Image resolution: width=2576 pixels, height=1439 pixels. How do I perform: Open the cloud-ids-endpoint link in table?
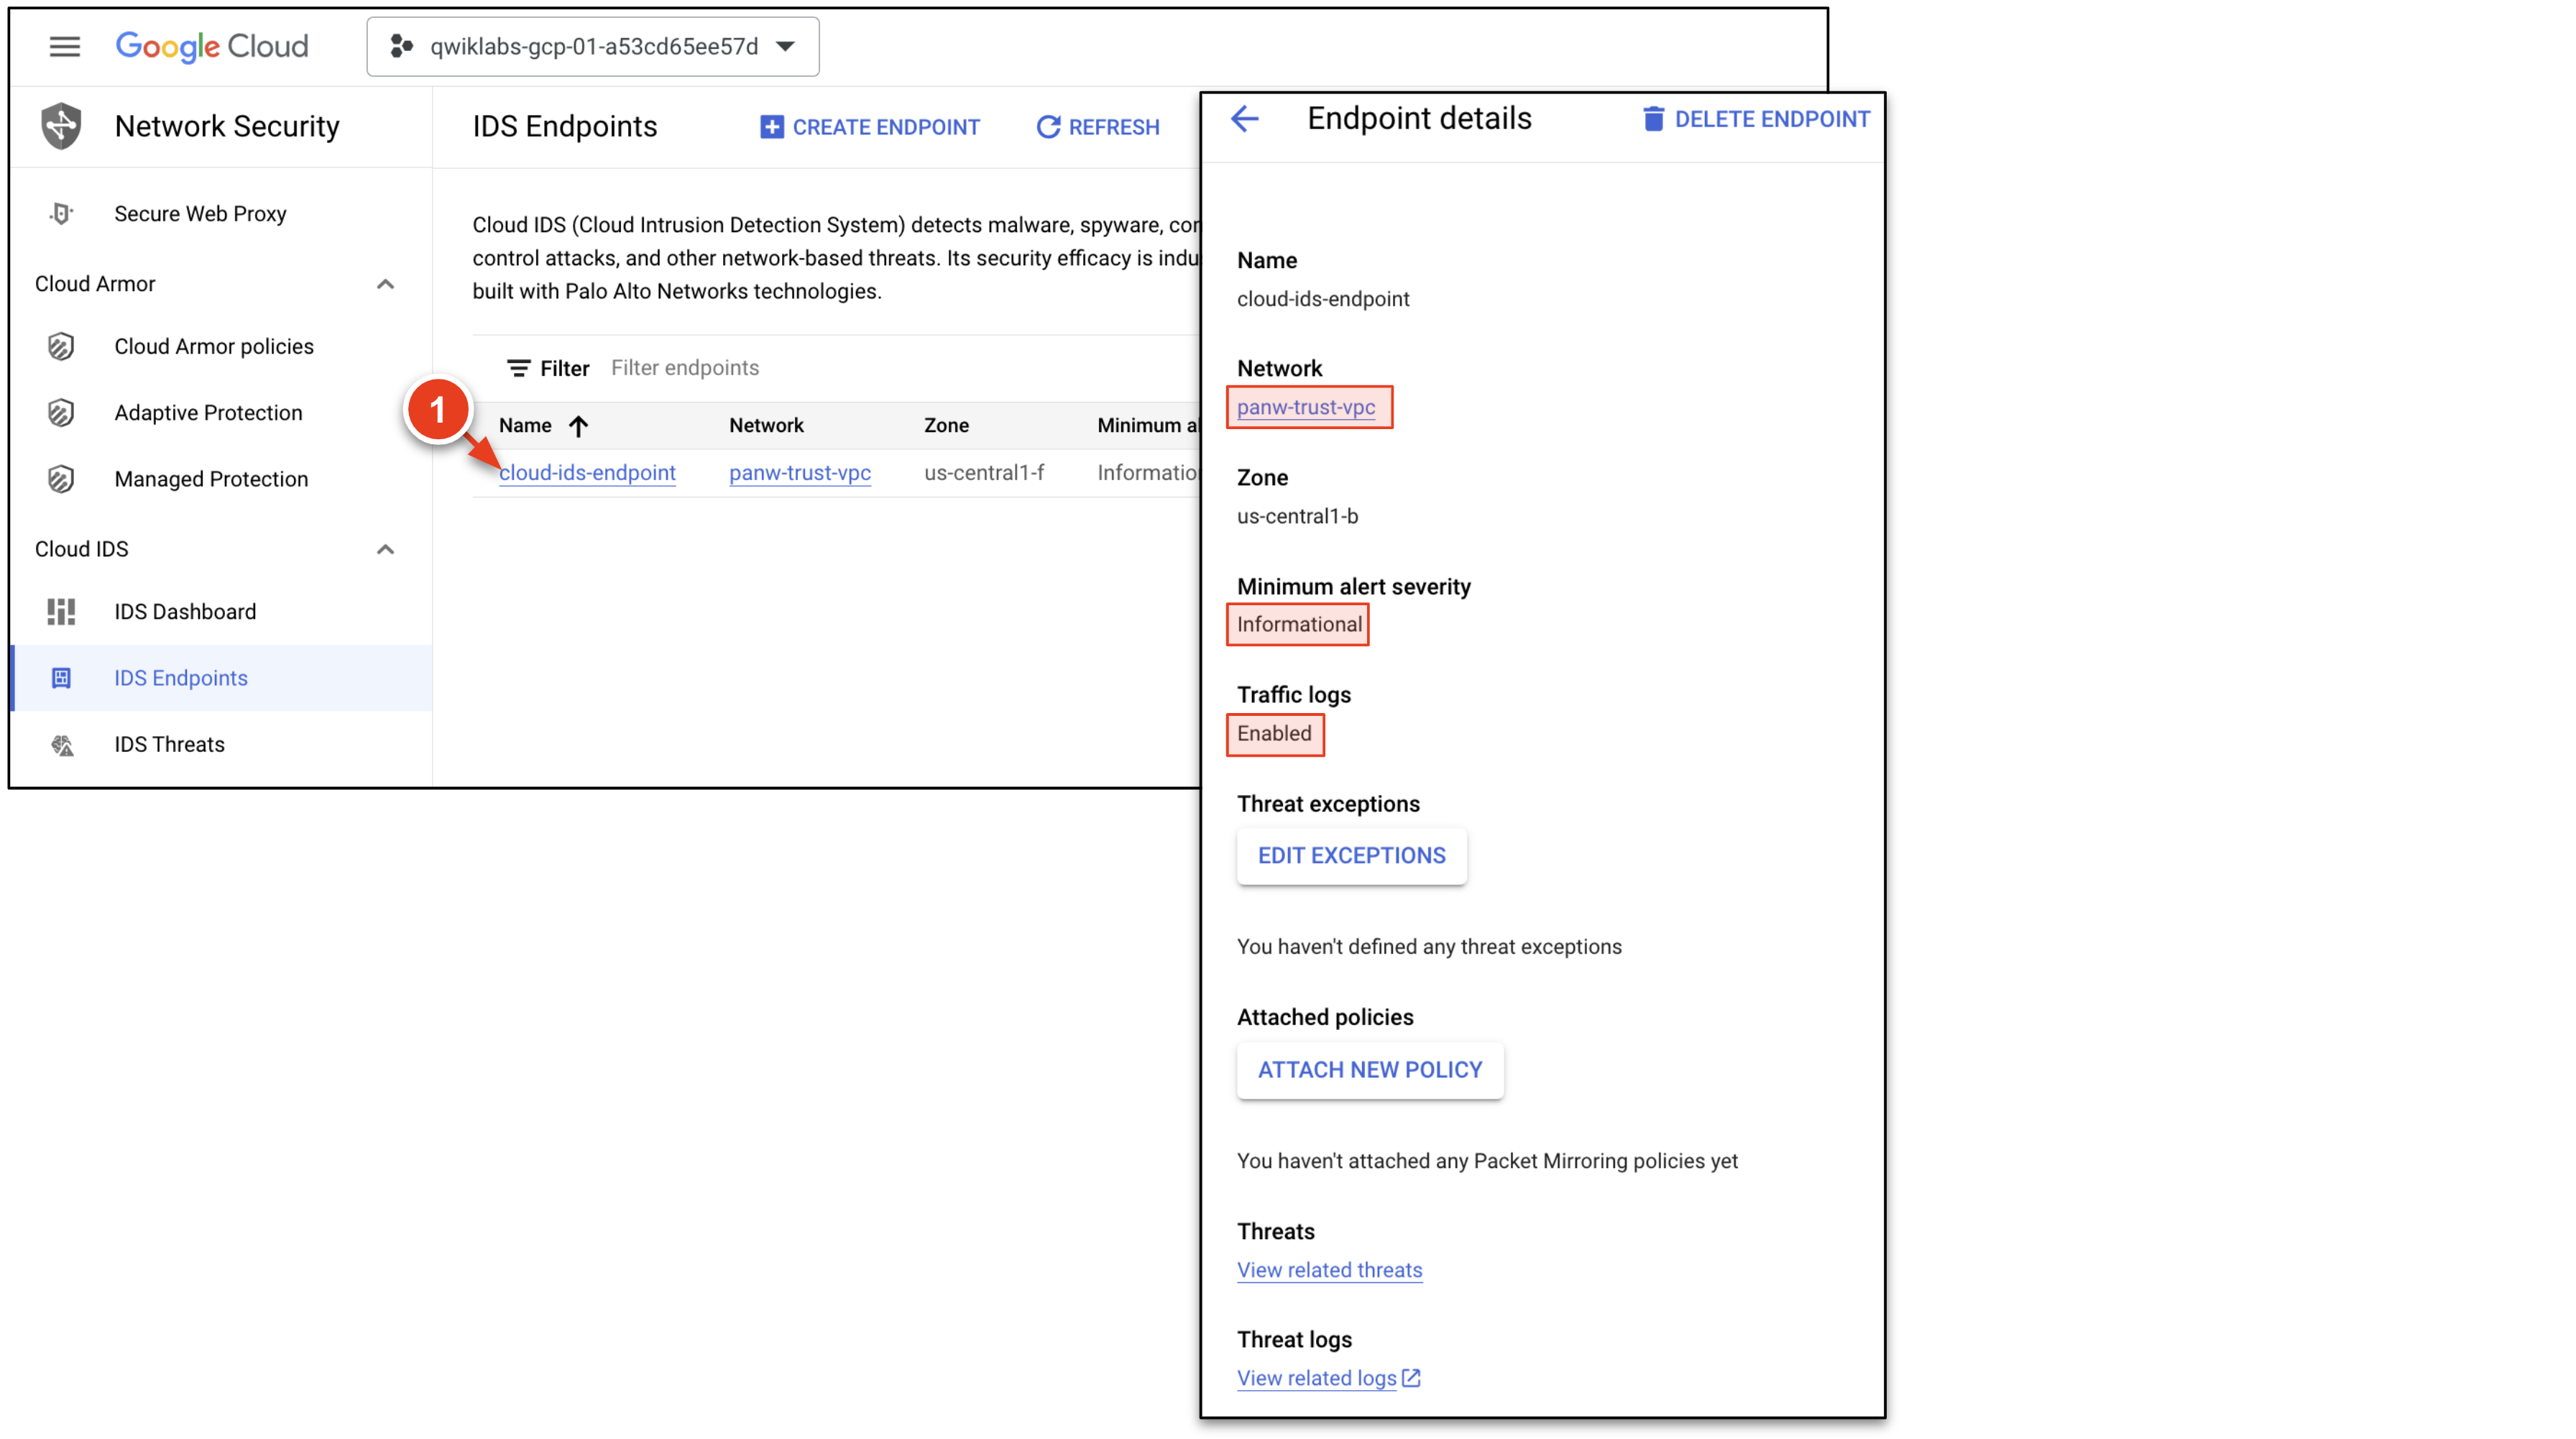(587, 472)
